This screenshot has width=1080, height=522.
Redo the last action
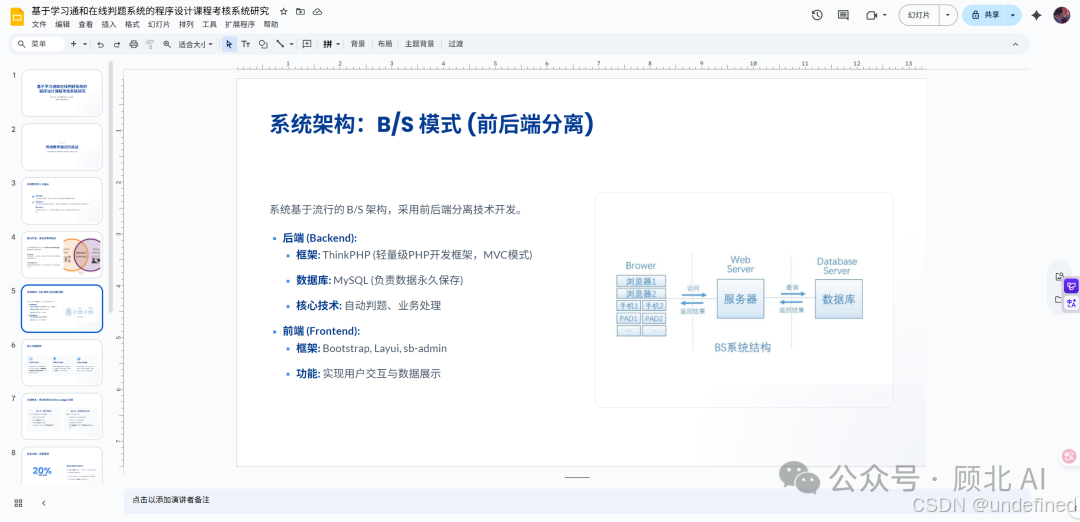point(116,44)
